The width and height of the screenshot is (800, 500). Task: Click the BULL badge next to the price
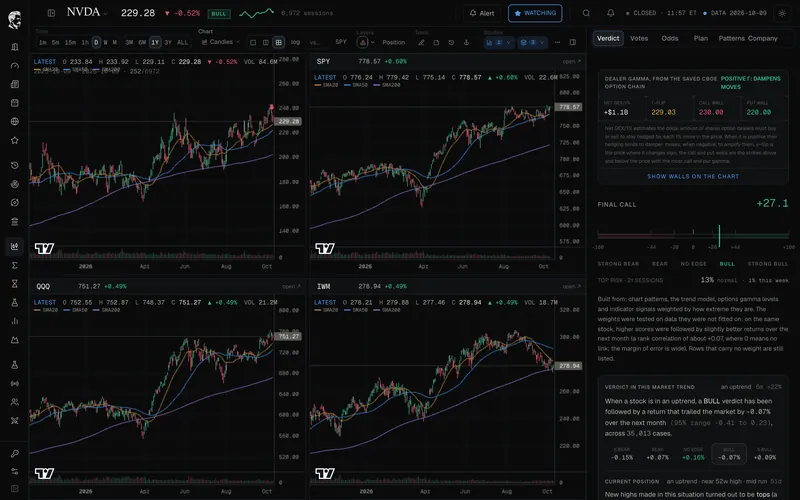coord(219,14)
